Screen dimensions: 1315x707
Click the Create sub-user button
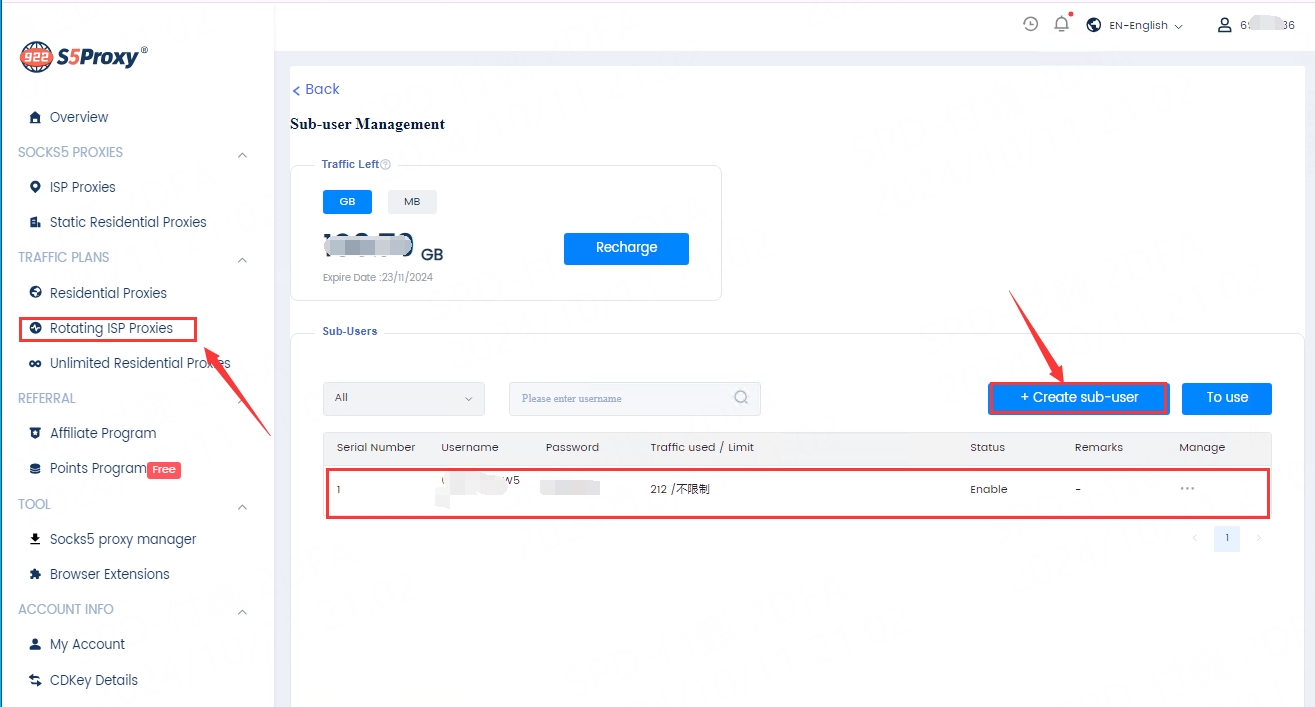(x=1078, y=397)
